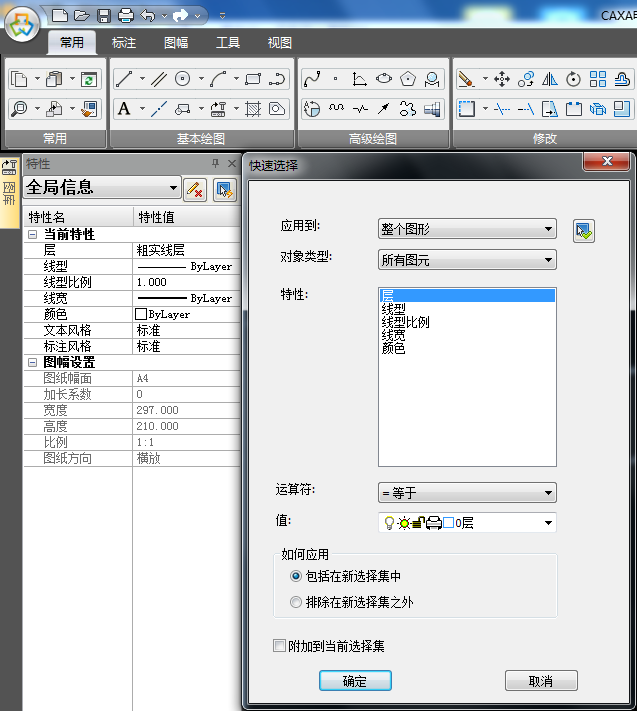Click the pick objects icon beside 应用到
This screenshot has height=711, width=637.
coord(583,231)
